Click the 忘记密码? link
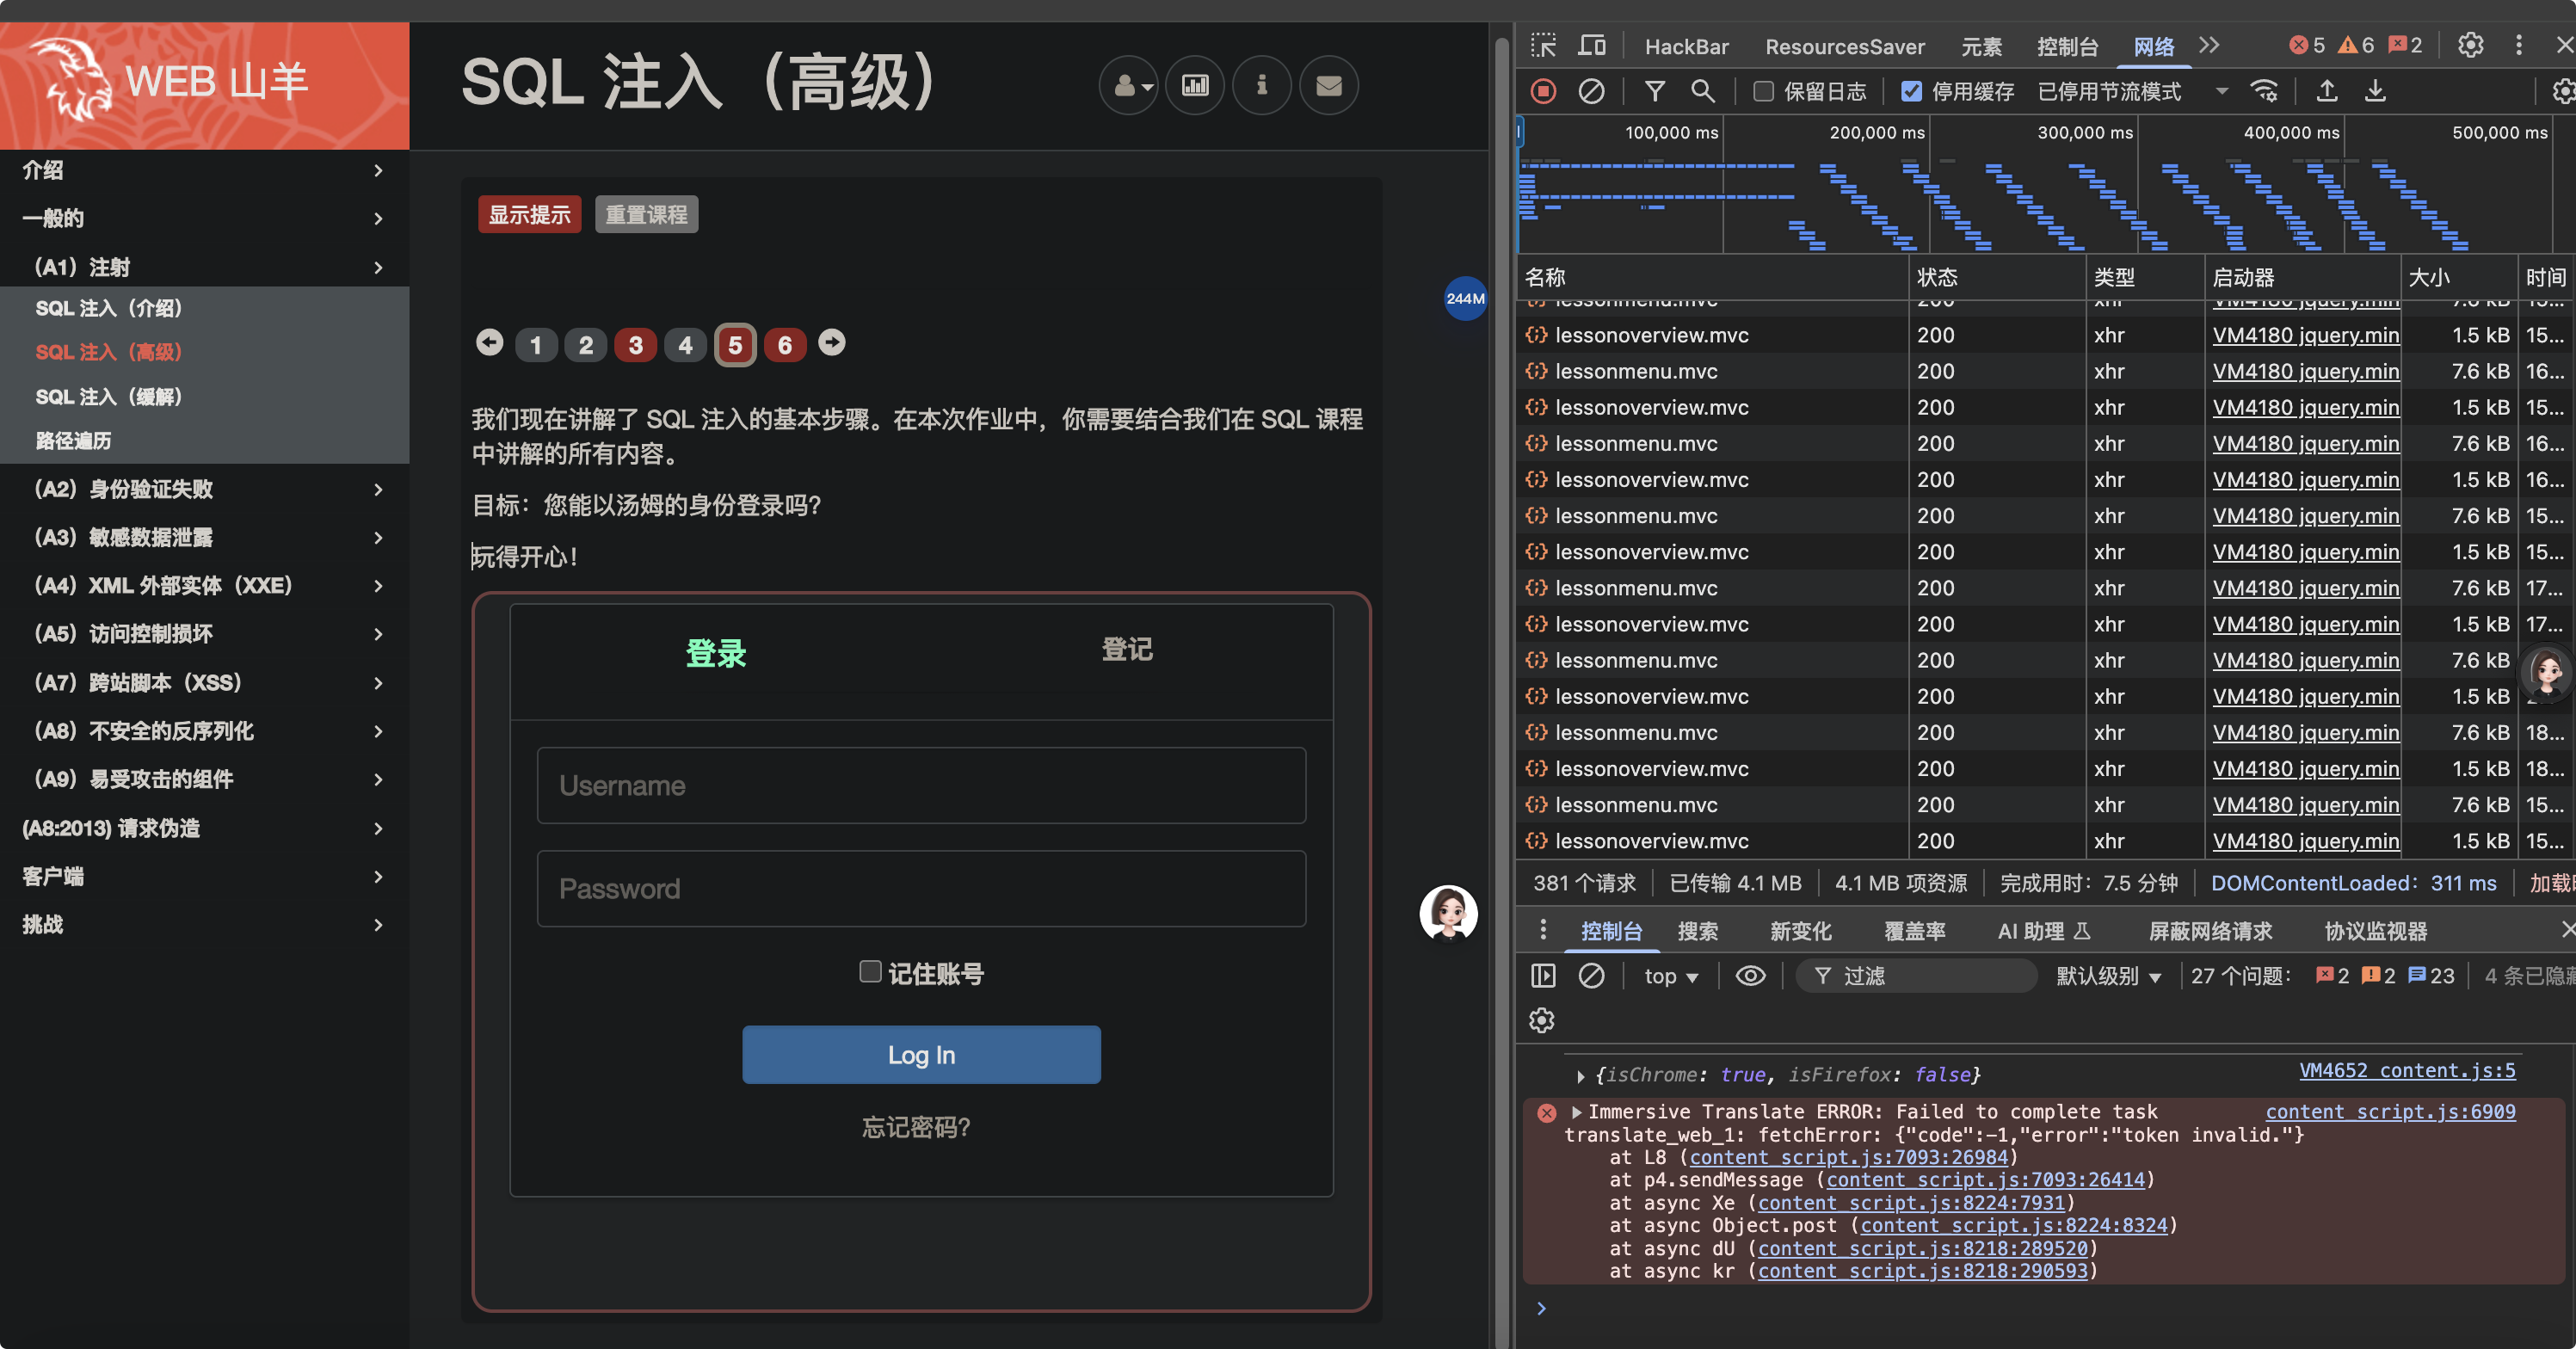The width and height of the screenshot is (2576, 1349). 917,1128
